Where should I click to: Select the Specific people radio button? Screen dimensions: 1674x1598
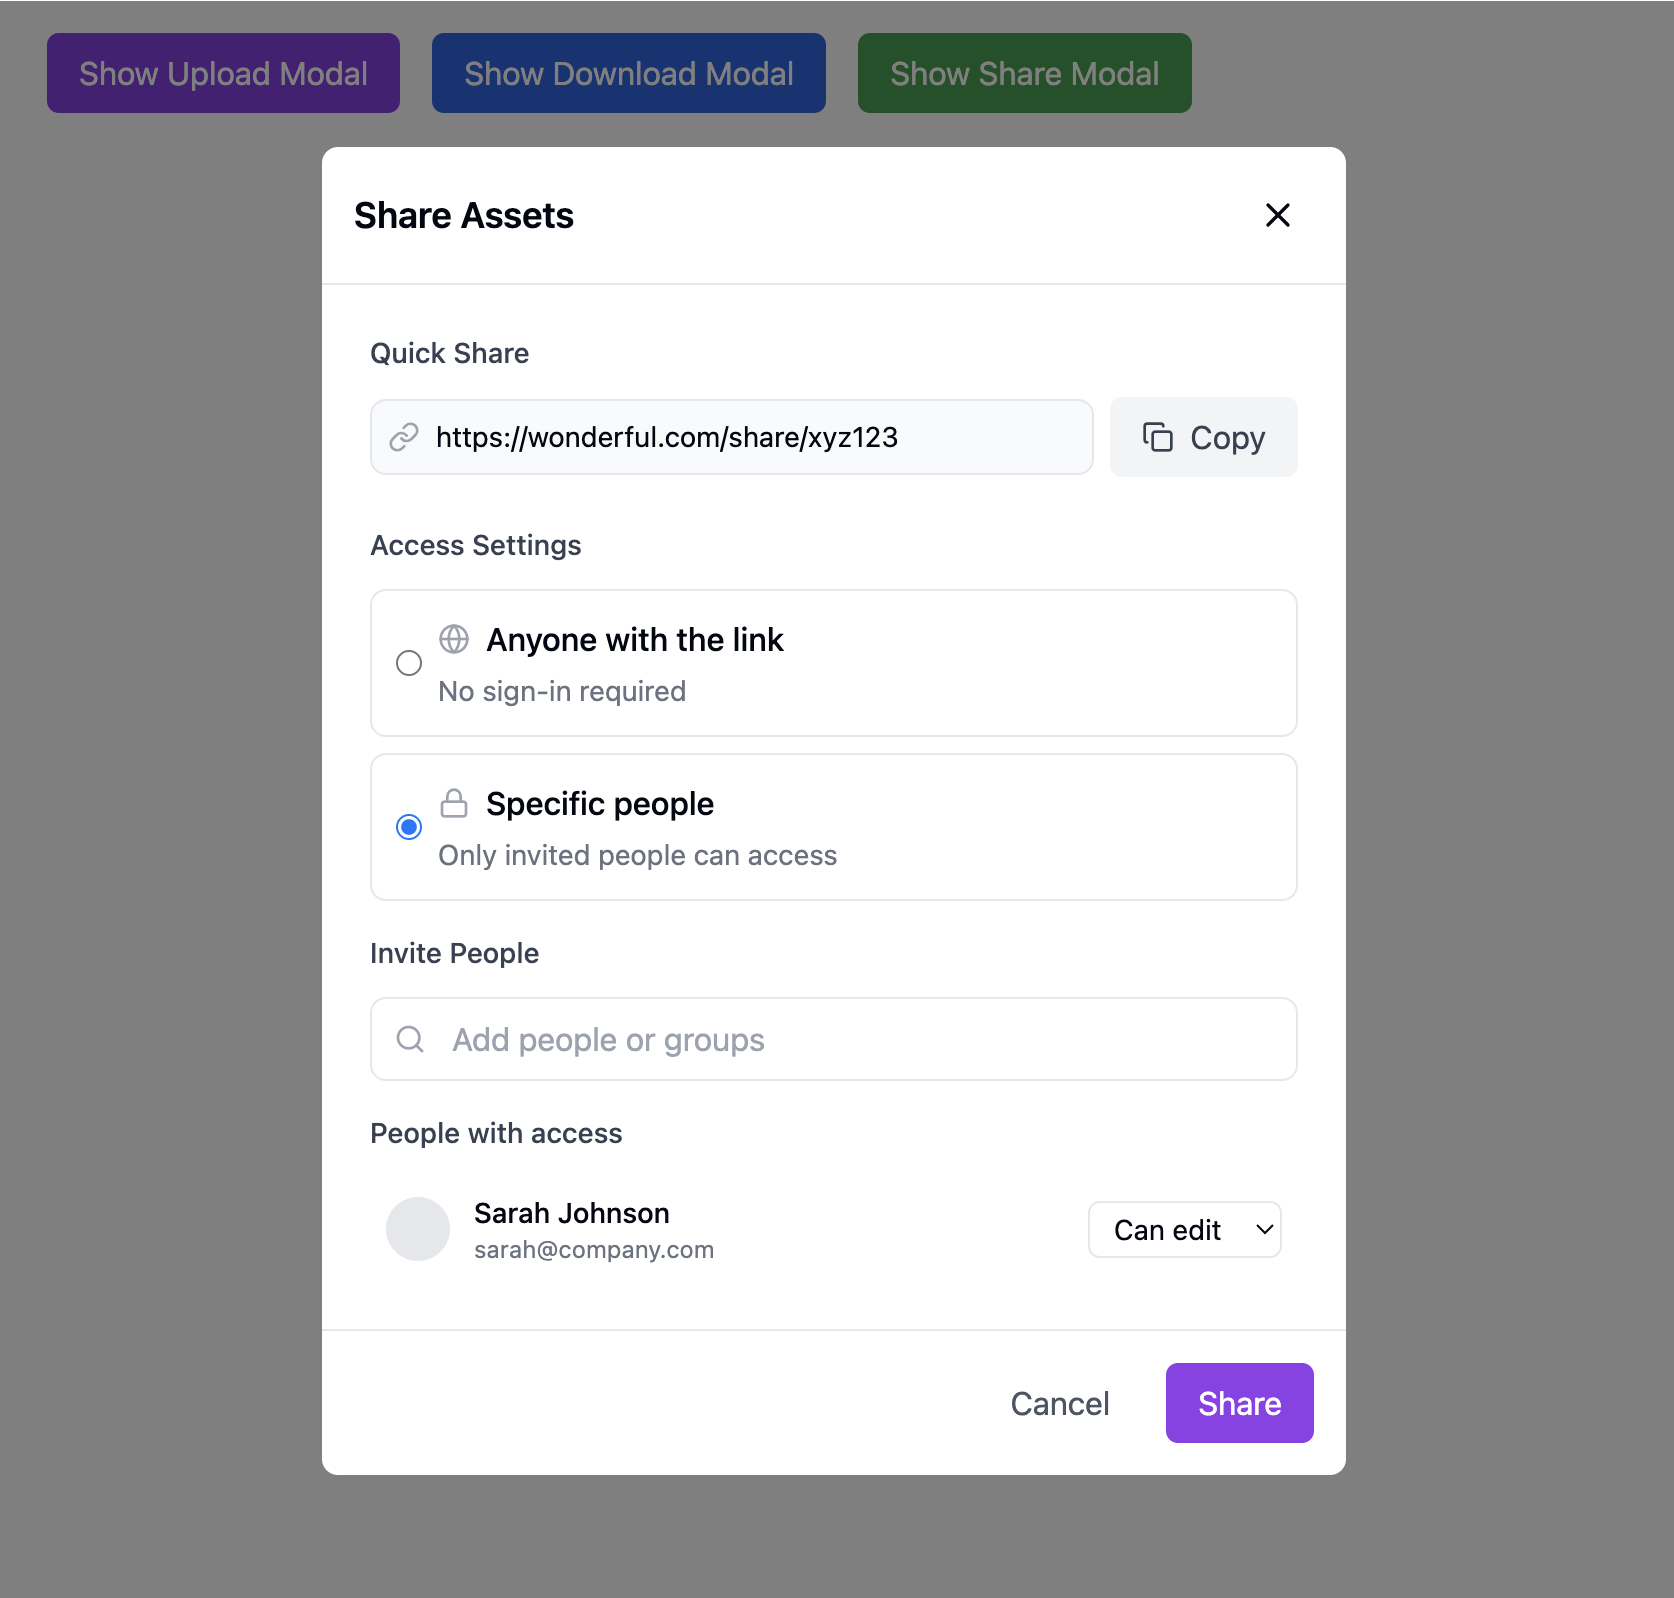(x=409, y=827)
